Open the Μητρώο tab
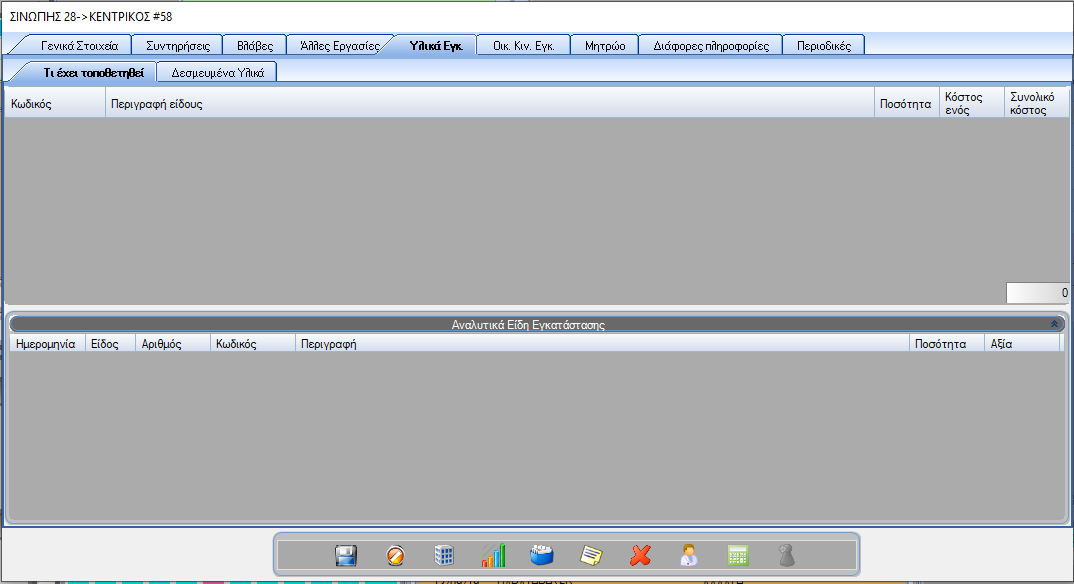 pyautogui.click(x=605, y=45)
